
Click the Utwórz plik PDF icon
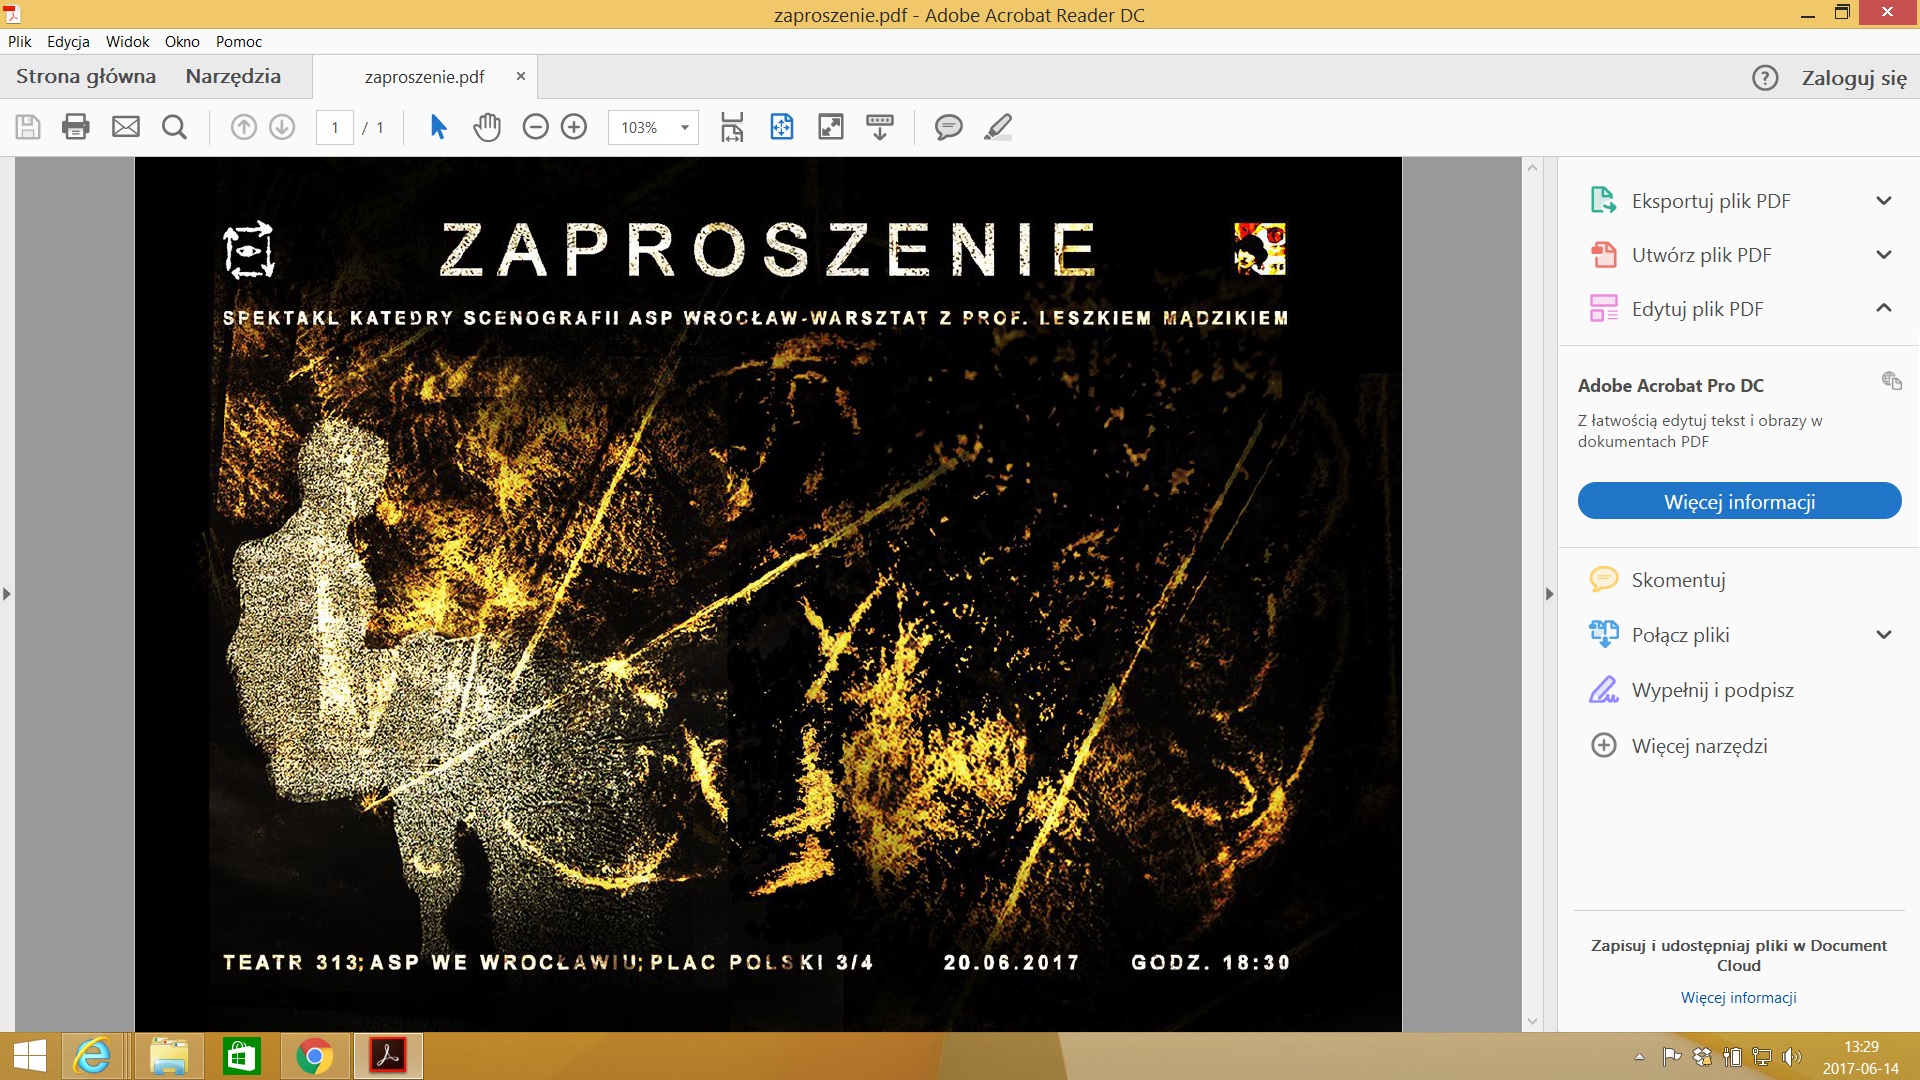pyautogui.click(x=1604, y=254)
